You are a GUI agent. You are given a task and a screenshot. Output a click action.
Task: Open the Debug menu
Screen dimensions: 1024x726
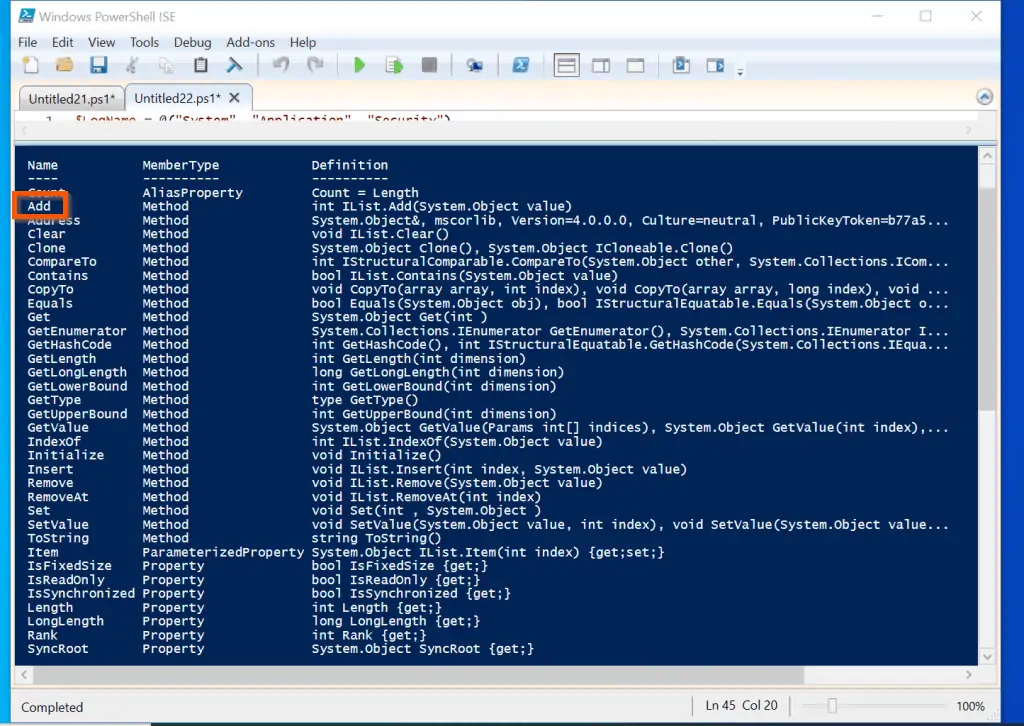(193, 42)
